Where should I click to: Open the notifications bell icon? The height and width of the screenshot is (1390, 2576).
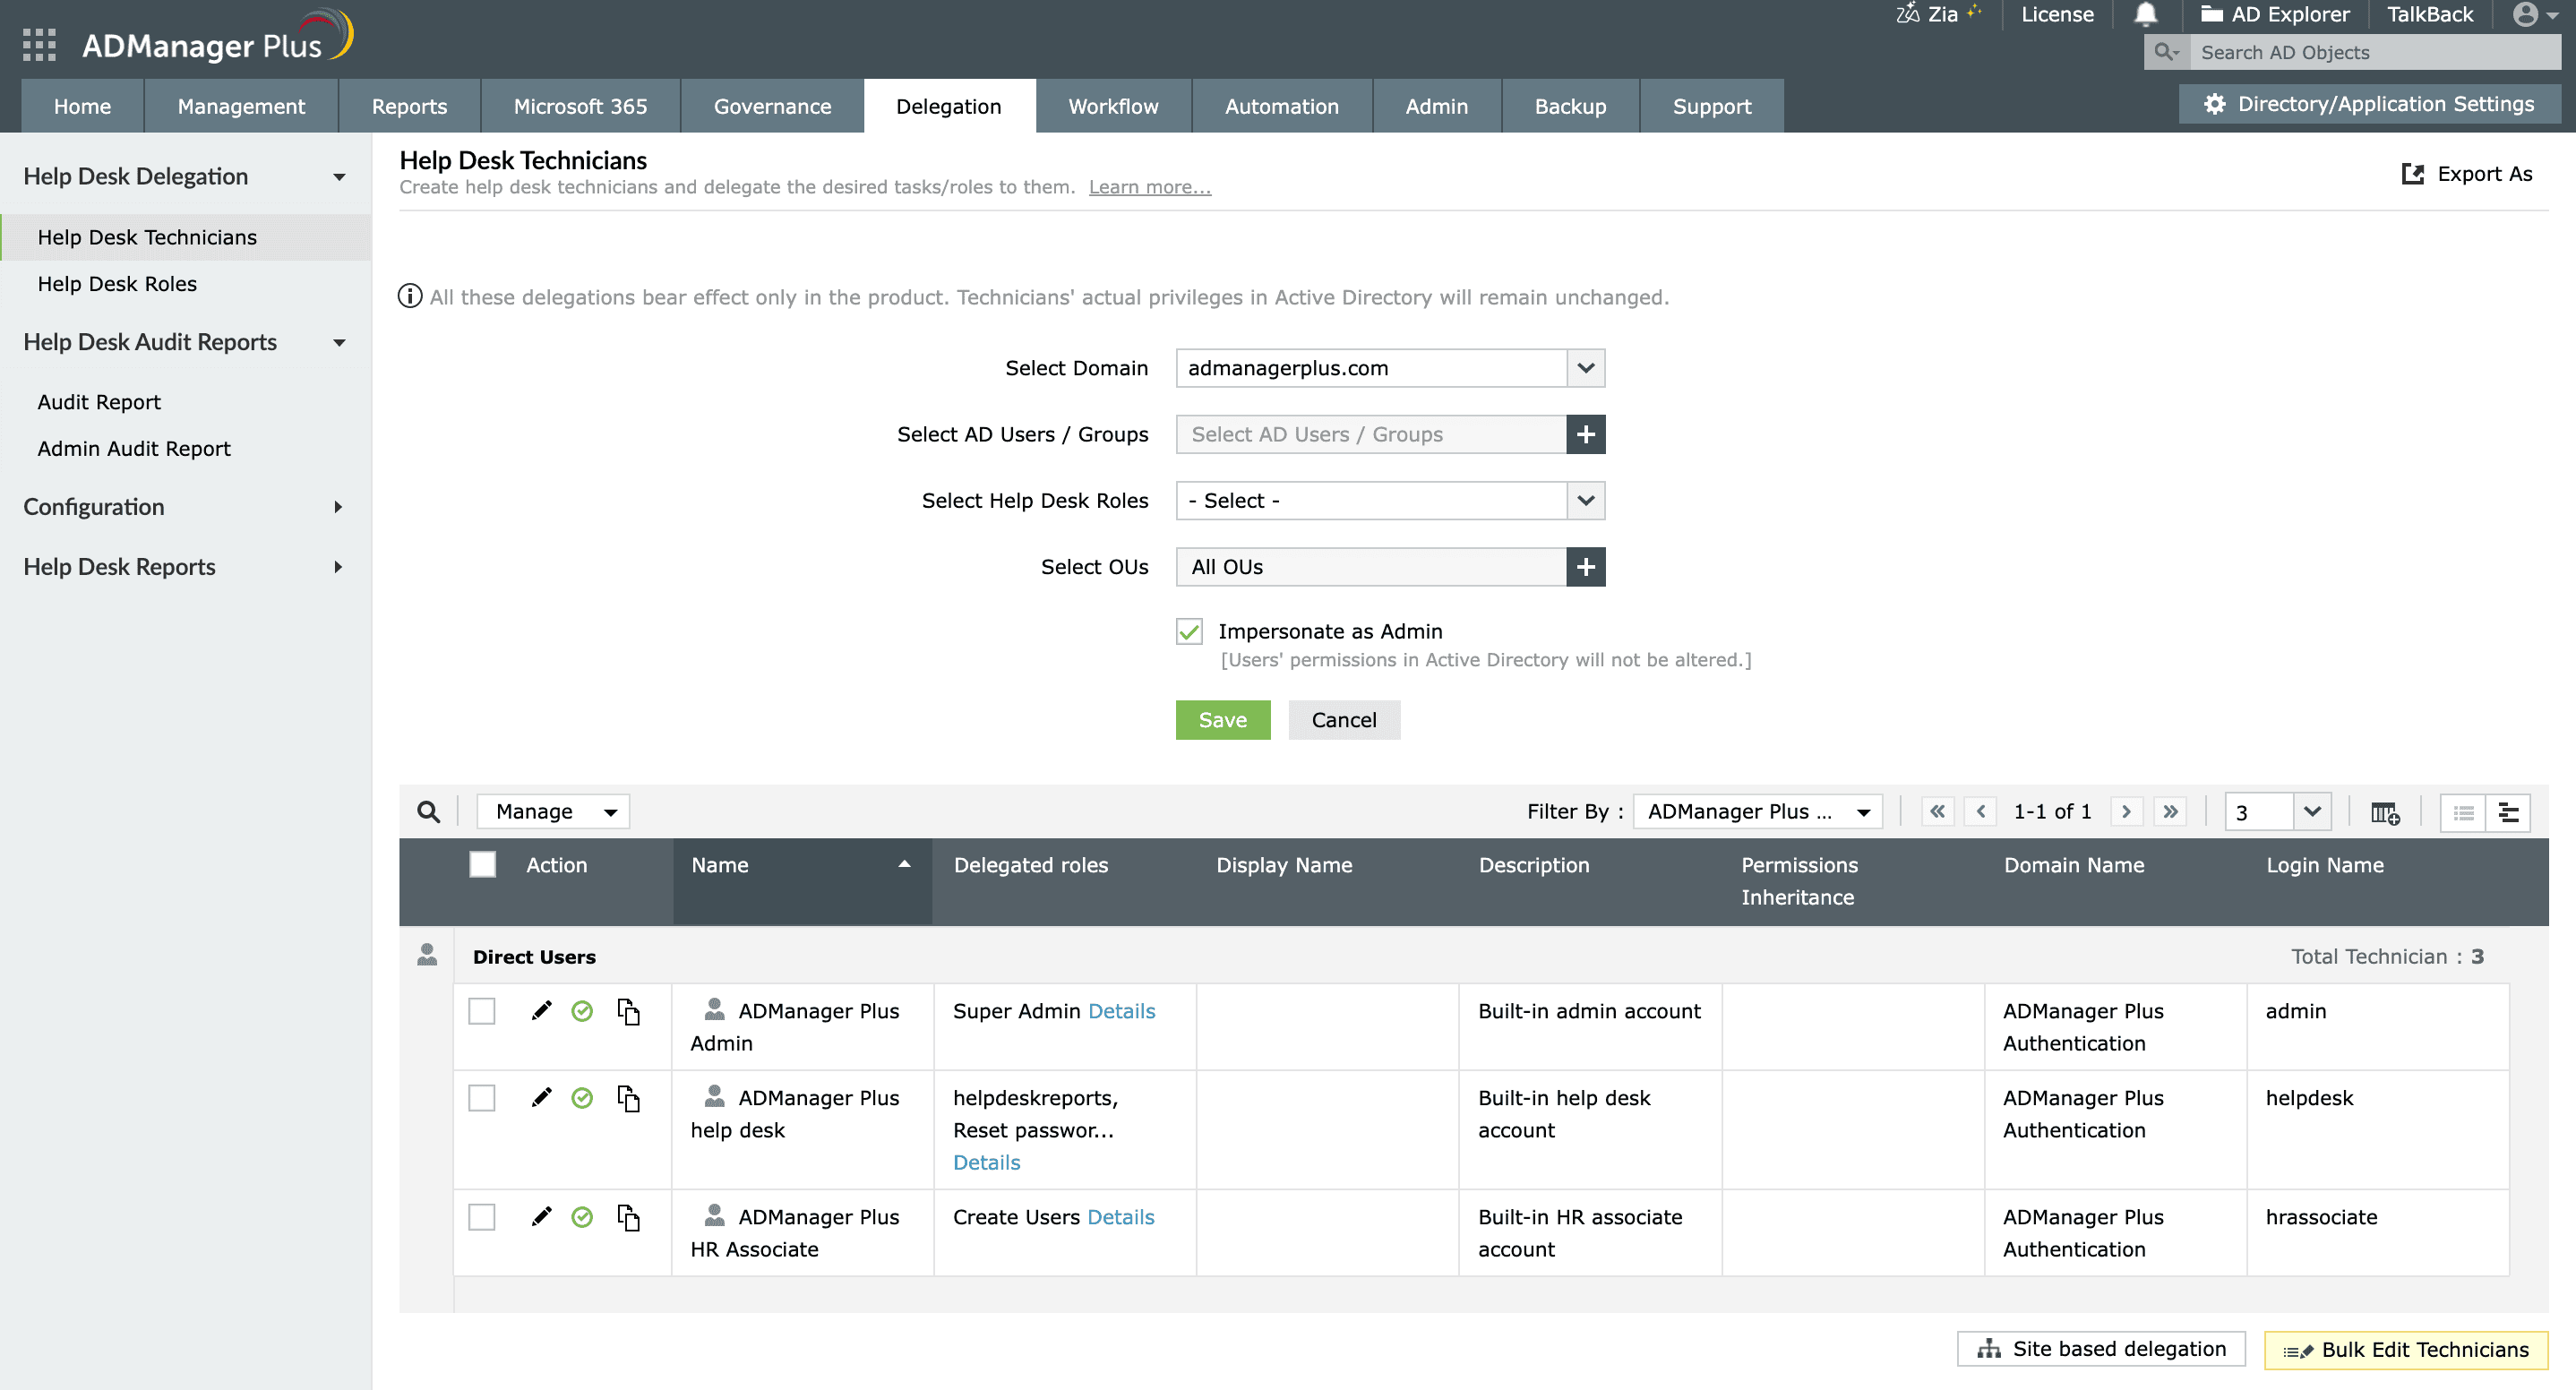tap(2145, 14)
